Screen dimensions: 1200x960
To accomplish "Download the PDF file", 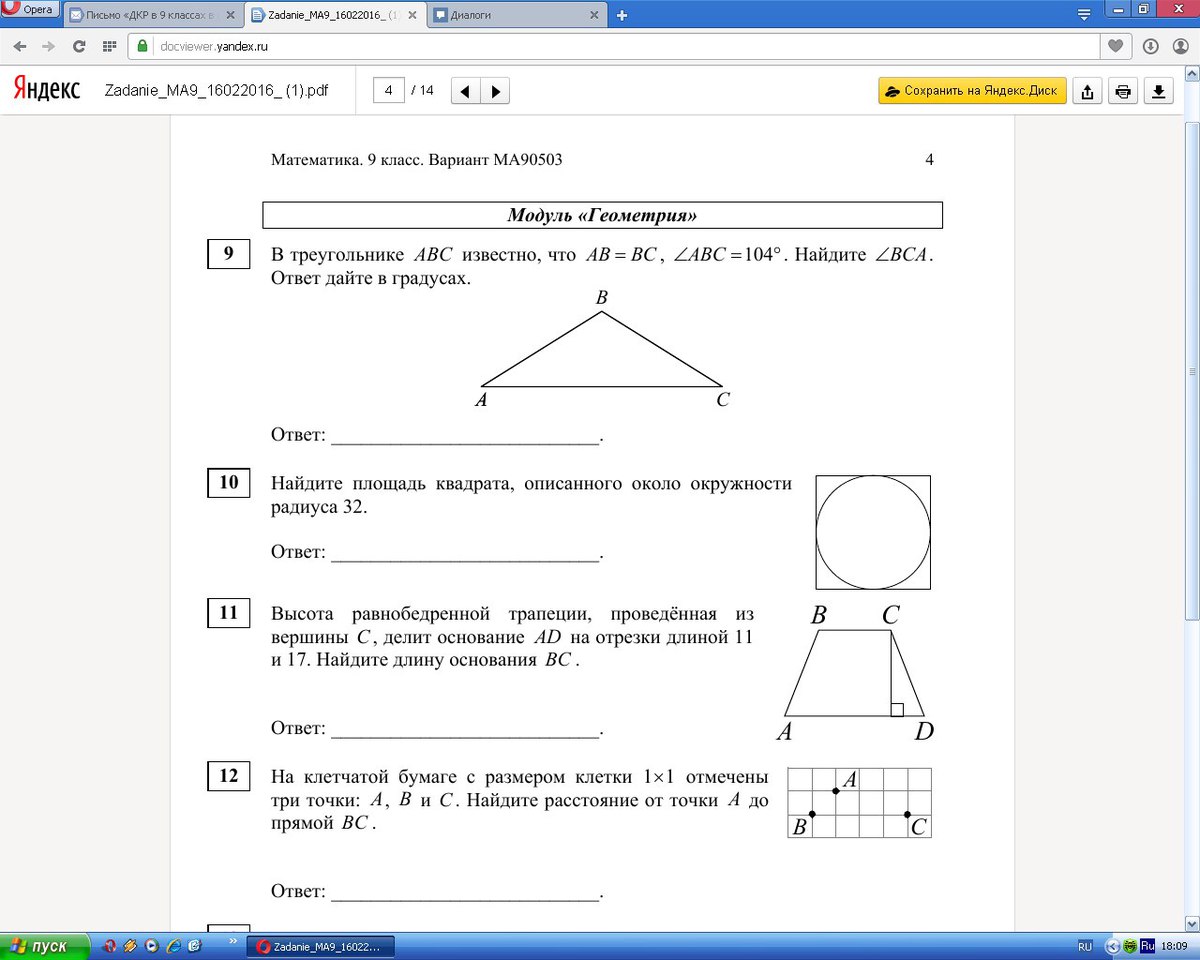I will pyautogui.click(x=1158, y=91).
